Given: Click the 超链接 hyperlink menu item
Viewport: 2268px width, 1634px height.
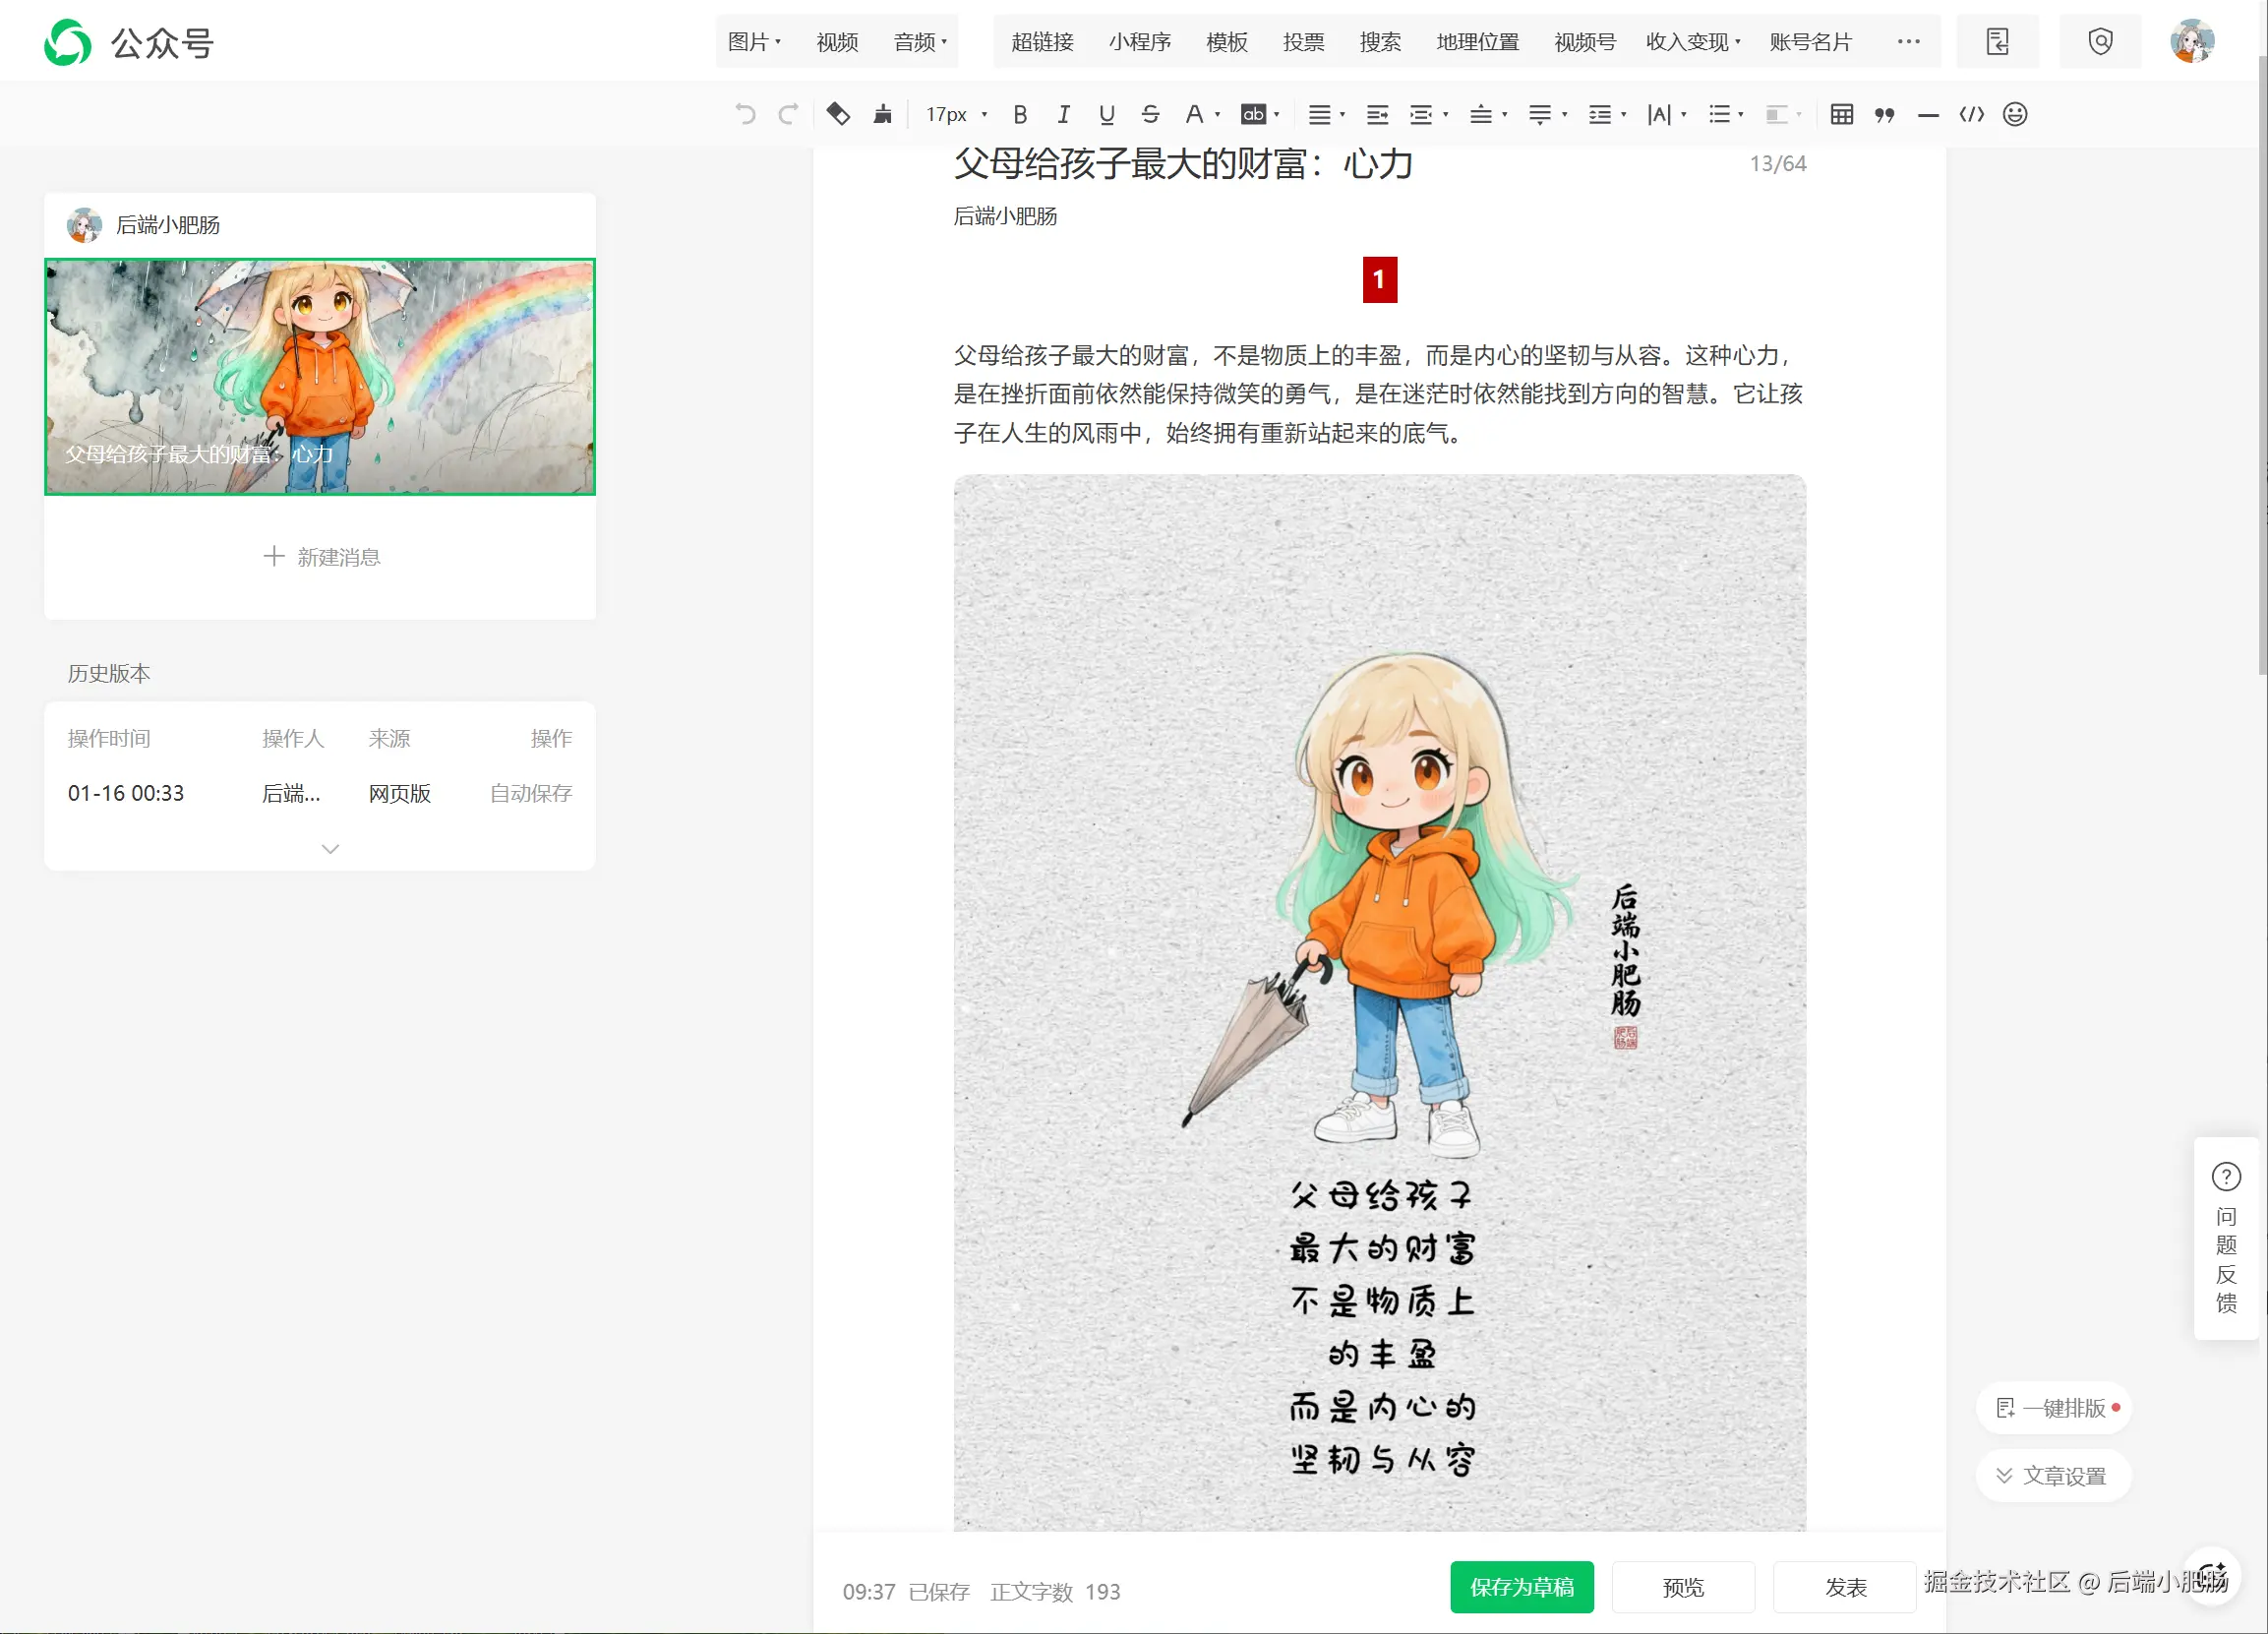Looking at the screenshot, I should 1042,42.
